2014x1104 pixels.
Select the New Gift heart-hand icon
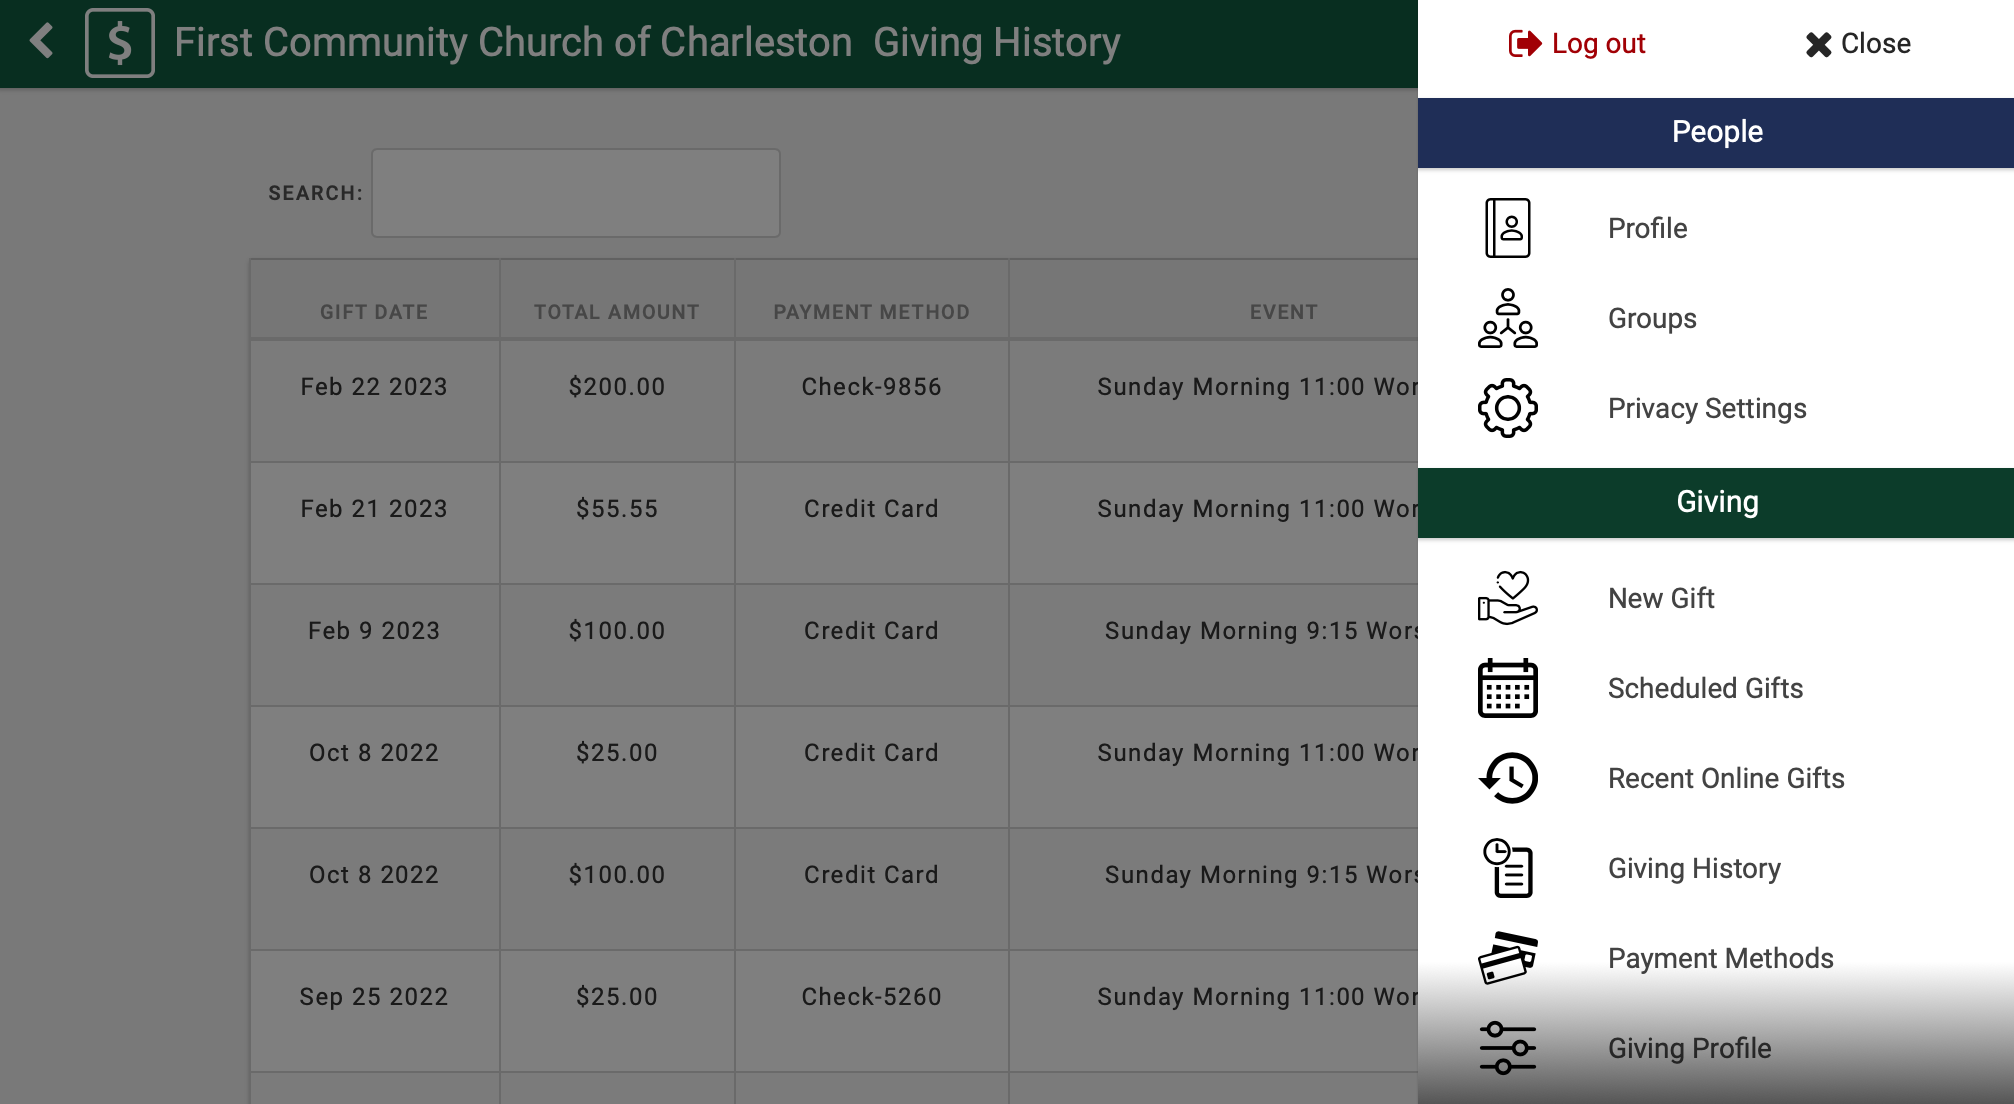click(1507, 598)
